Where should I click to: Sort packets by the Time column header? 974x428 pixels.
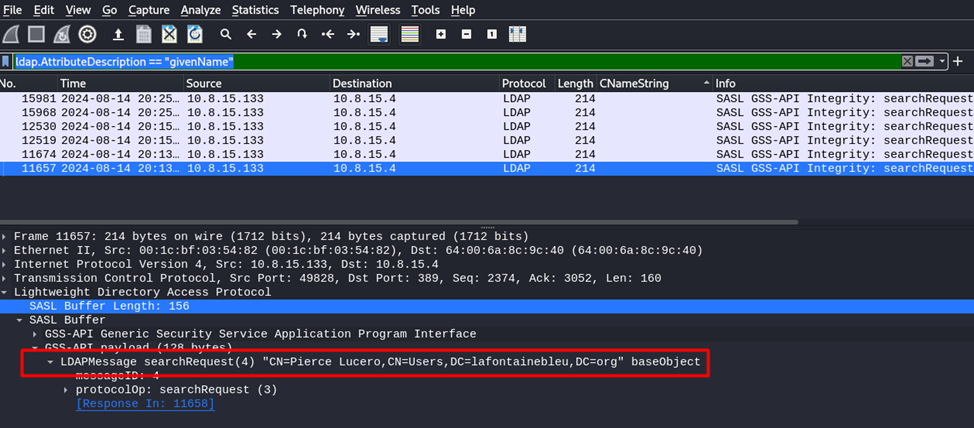(121, 83)
